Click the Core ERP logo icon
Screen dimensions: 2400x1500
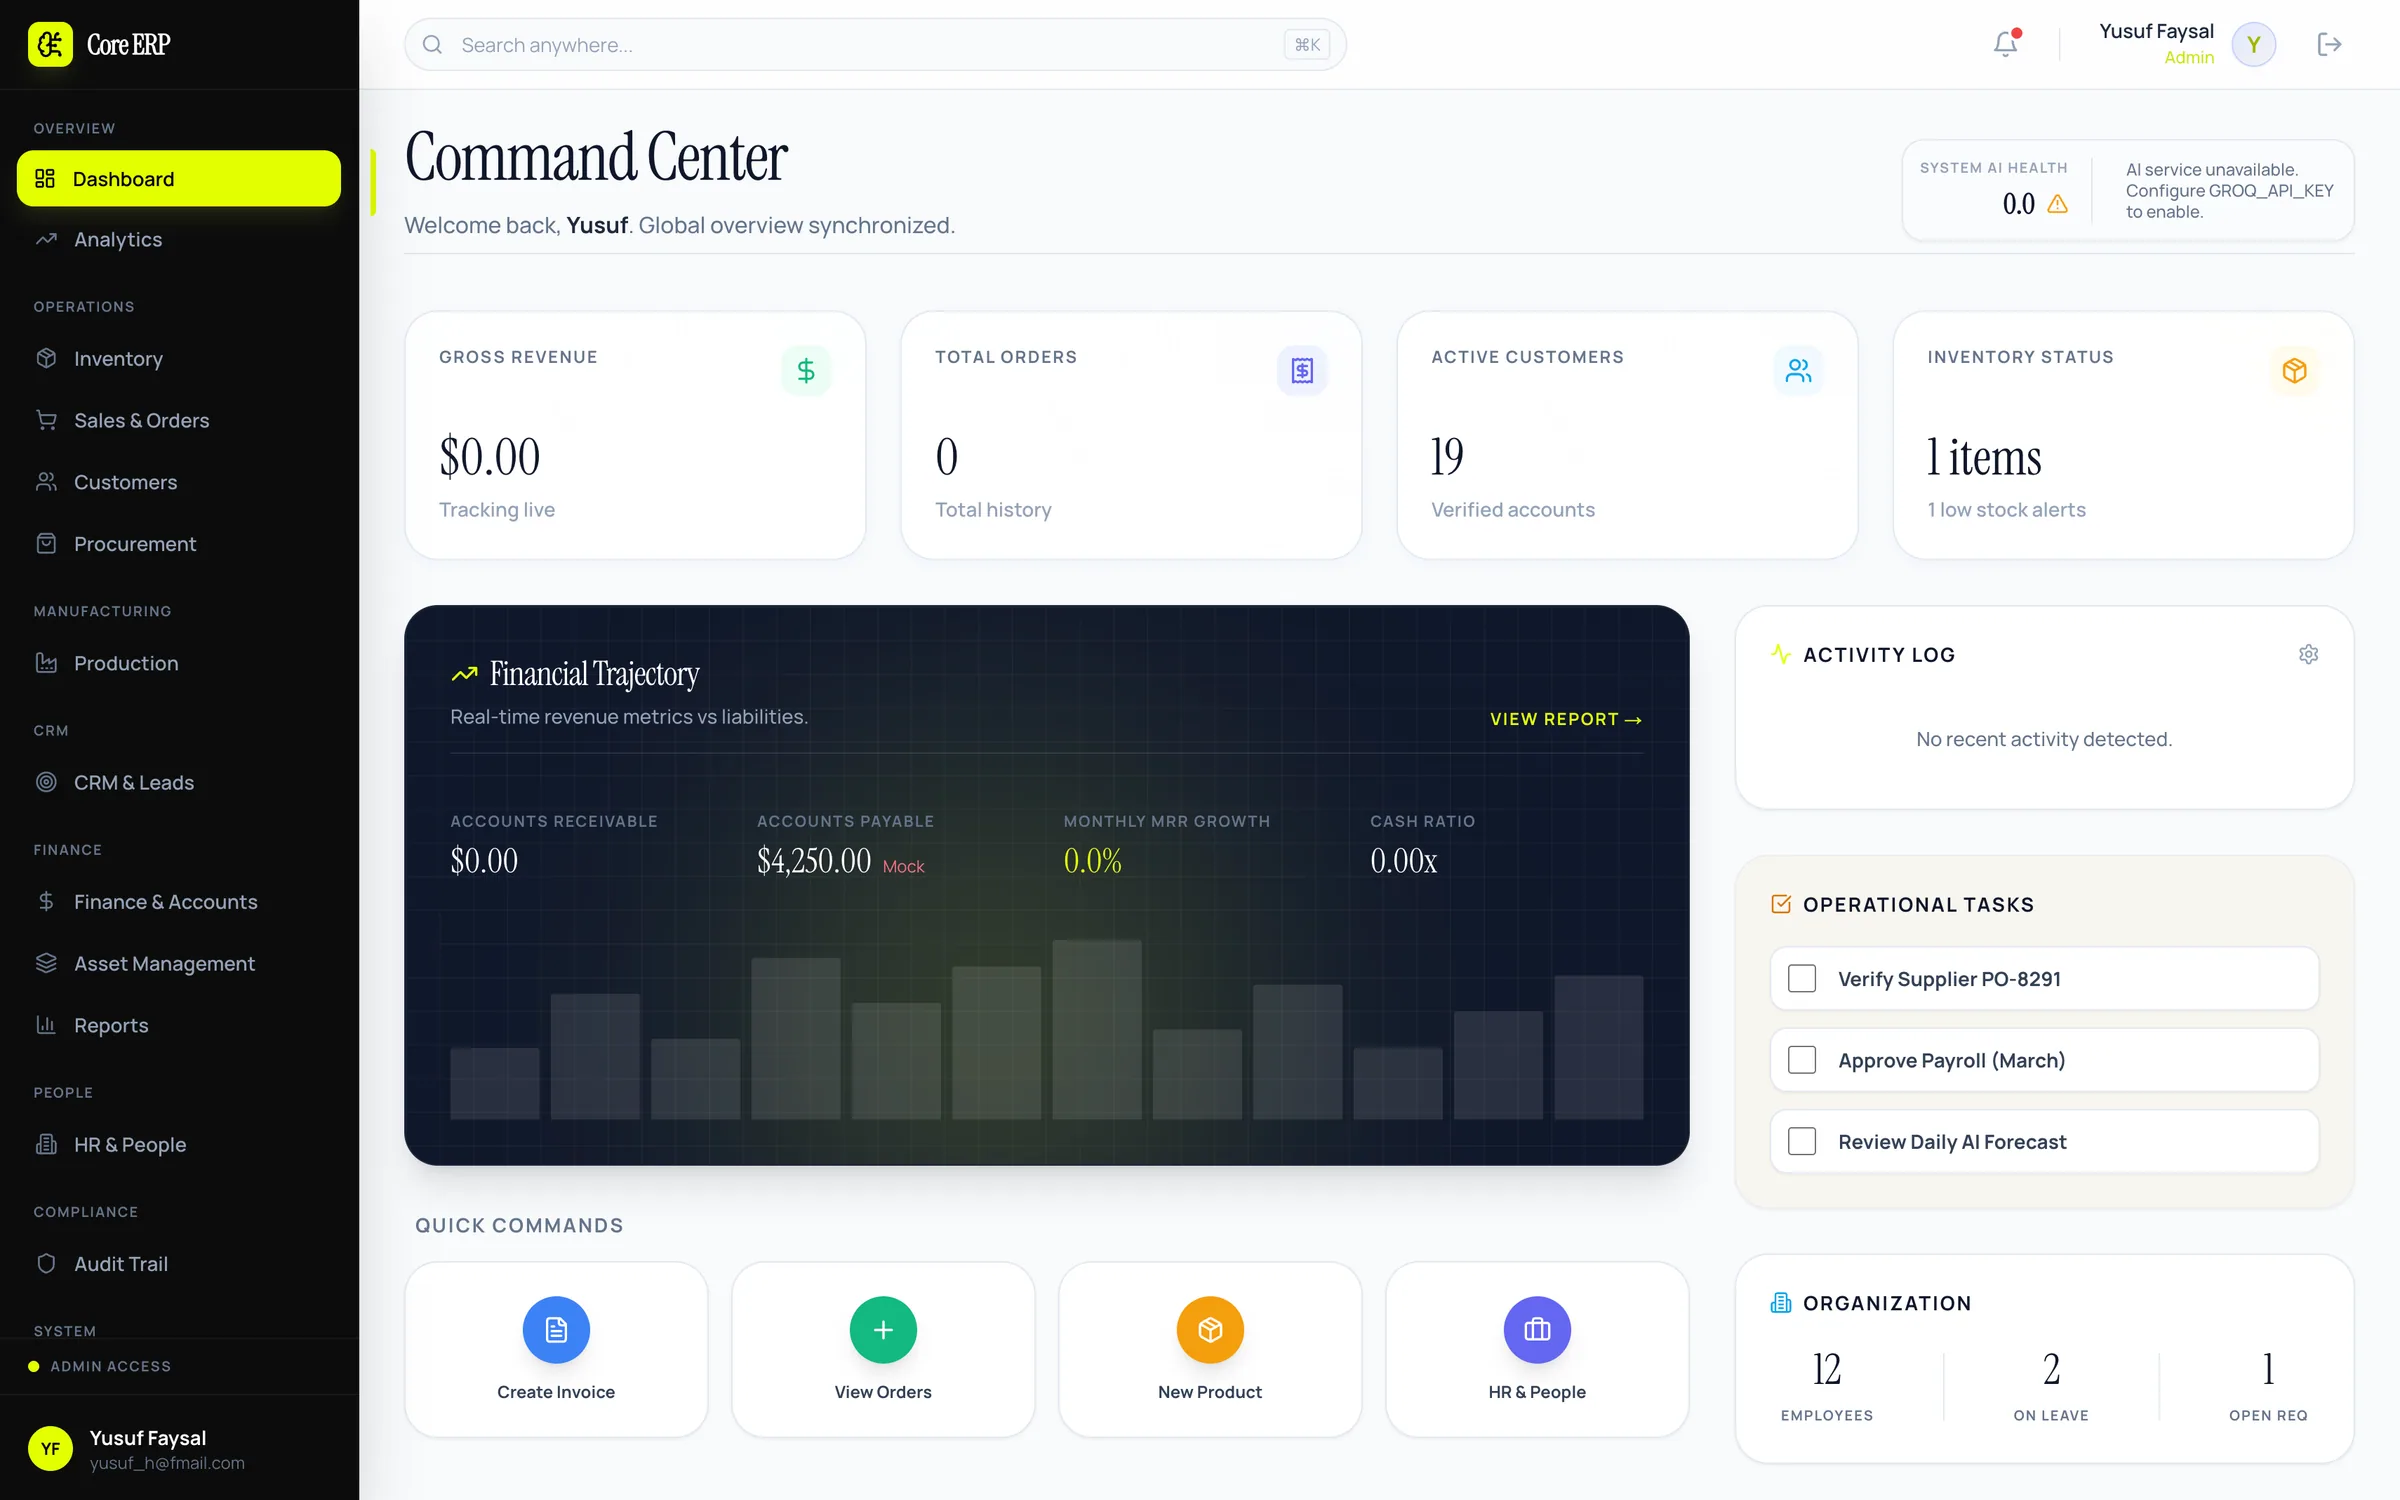(50, 44)
